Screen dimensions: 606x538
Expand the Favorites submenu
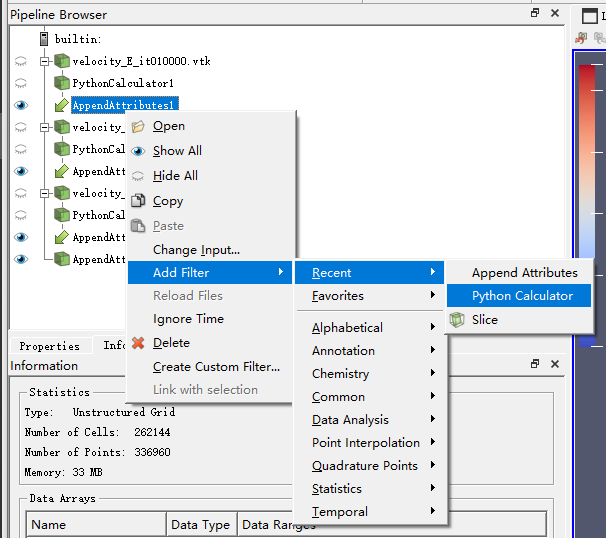369,296
